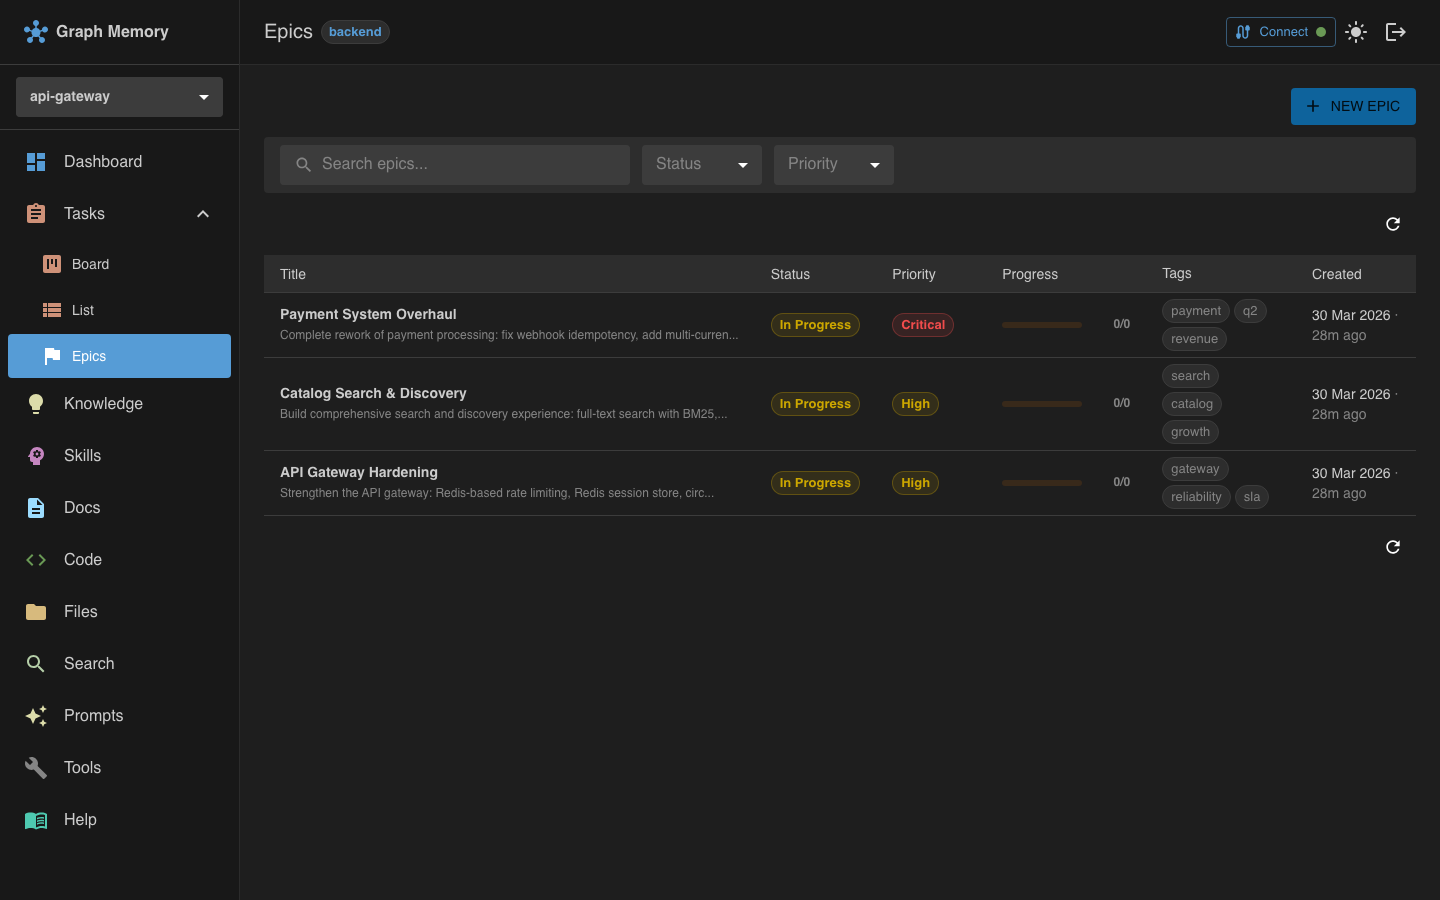The width and height of the screenshot is (1440, 900).
Task: Click the logout icon
Action: pyautogui.click(x=1396, y=31)
